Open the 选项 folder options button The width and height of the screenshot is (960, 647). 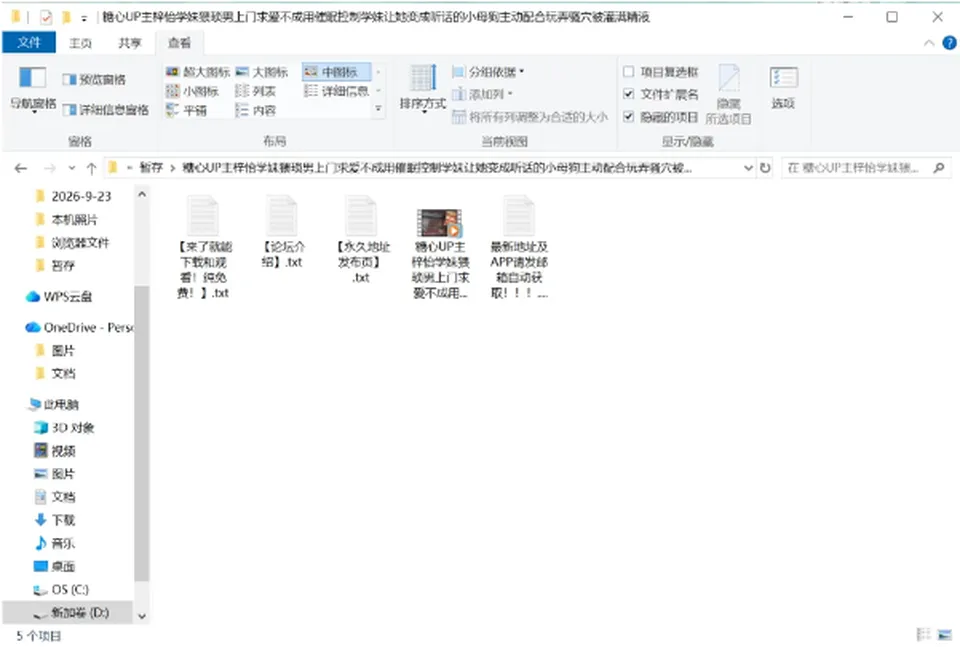tap(783, 89)
